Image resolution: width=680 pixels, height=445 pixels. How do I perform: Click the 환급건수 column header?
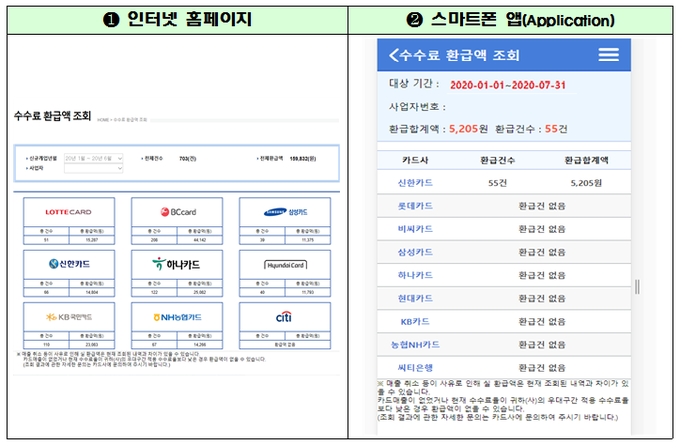pyautogui.click(x=497, y=160)
